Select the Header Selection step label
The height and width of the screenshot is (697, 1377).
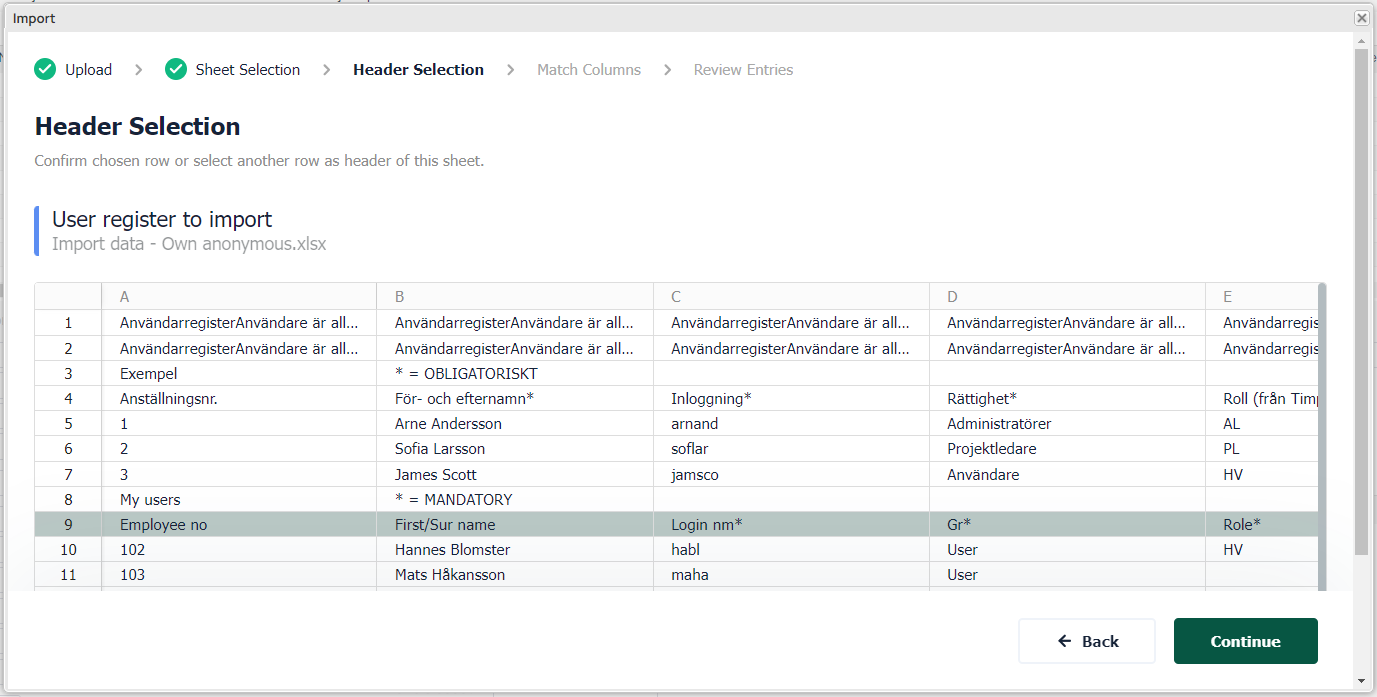[418, 70]
